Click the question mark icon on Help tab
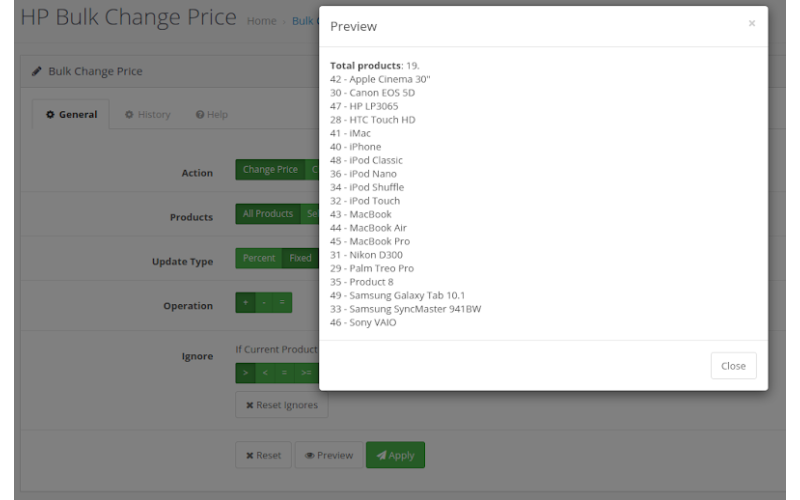800x500 pixels. (200, 115)
